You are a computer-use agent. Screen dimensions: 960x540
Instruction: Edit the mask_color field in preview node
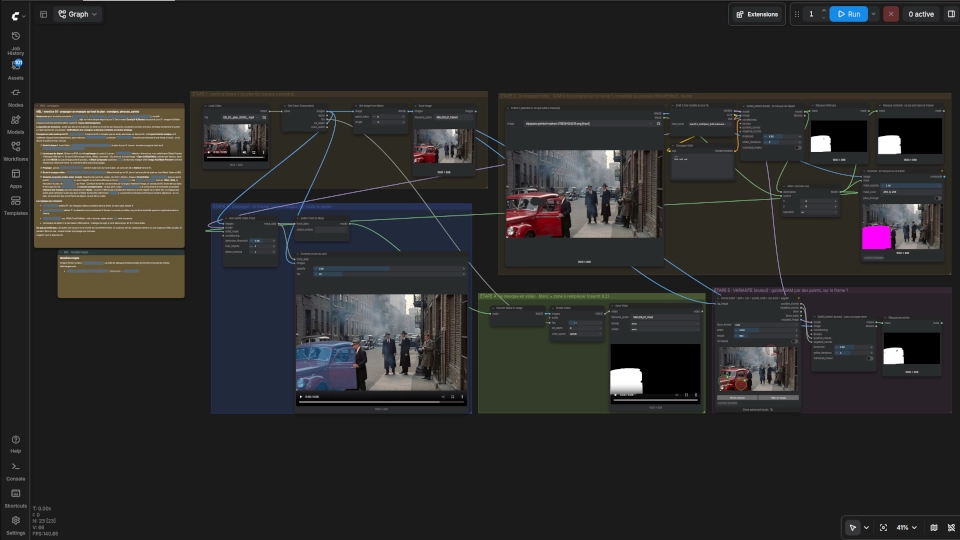click(x=912, y=192)
